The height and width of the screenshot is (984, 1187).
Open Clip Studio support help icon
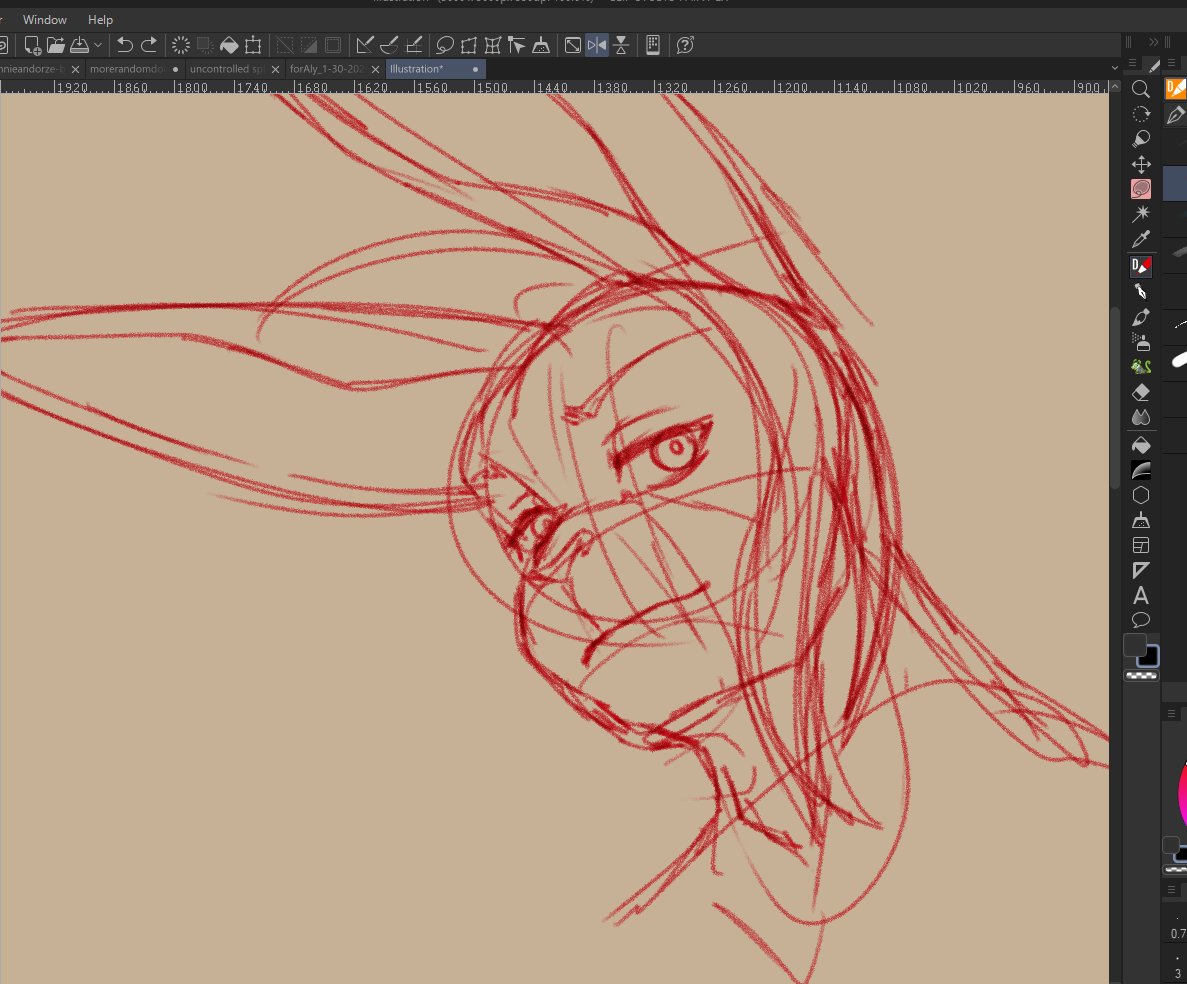pyautogui.click(x=685, y=45)
